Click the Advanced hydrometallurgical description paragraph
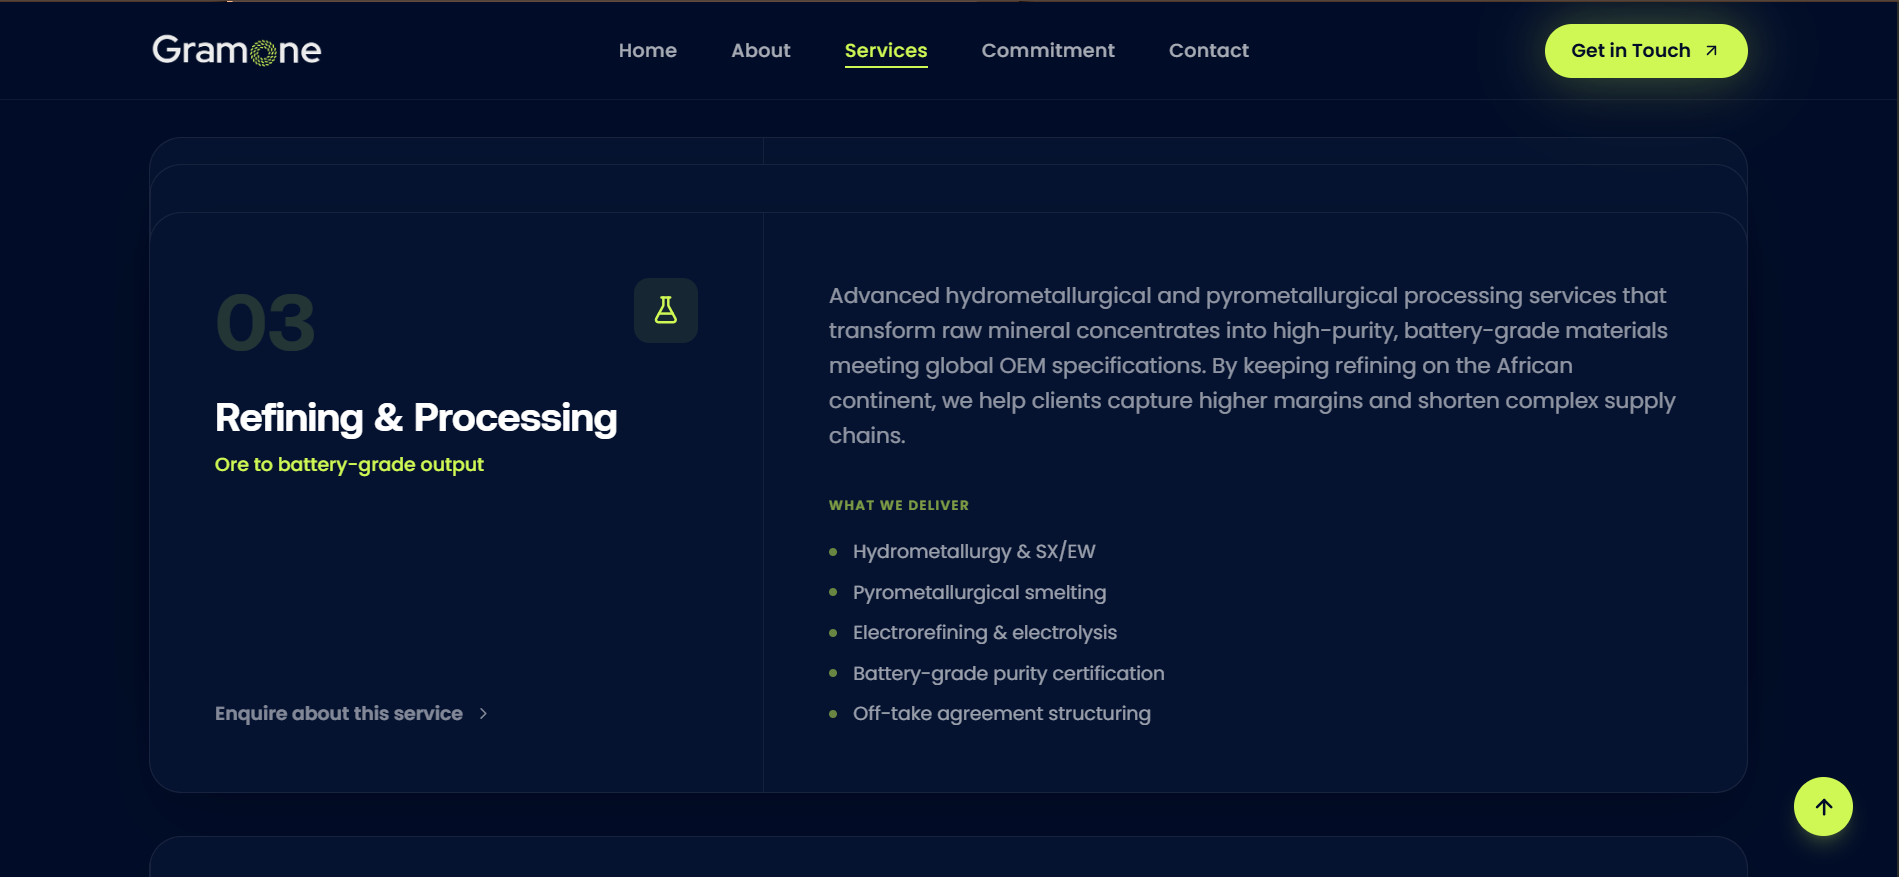Viewport: 1899px width, 877px height. [x=1252, y=366]
